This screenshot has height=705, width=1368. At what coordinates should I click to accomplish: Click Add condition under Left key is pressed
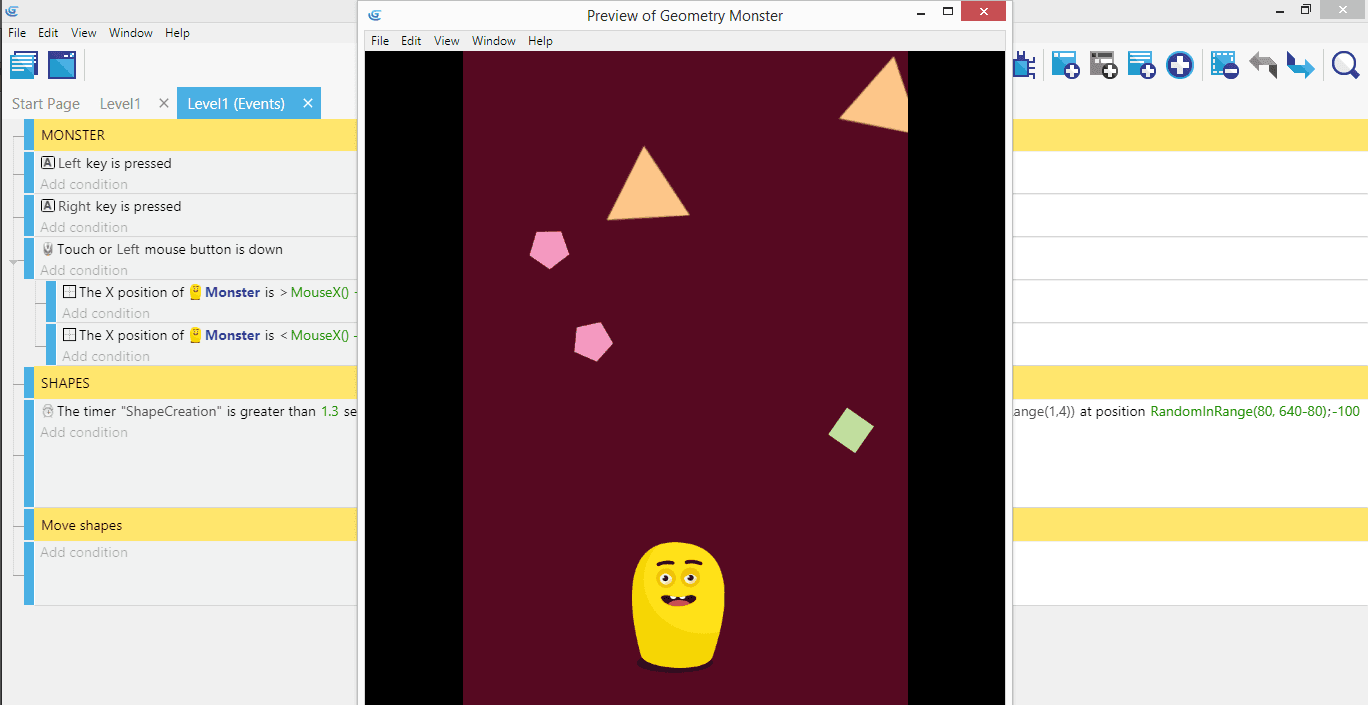84,184
